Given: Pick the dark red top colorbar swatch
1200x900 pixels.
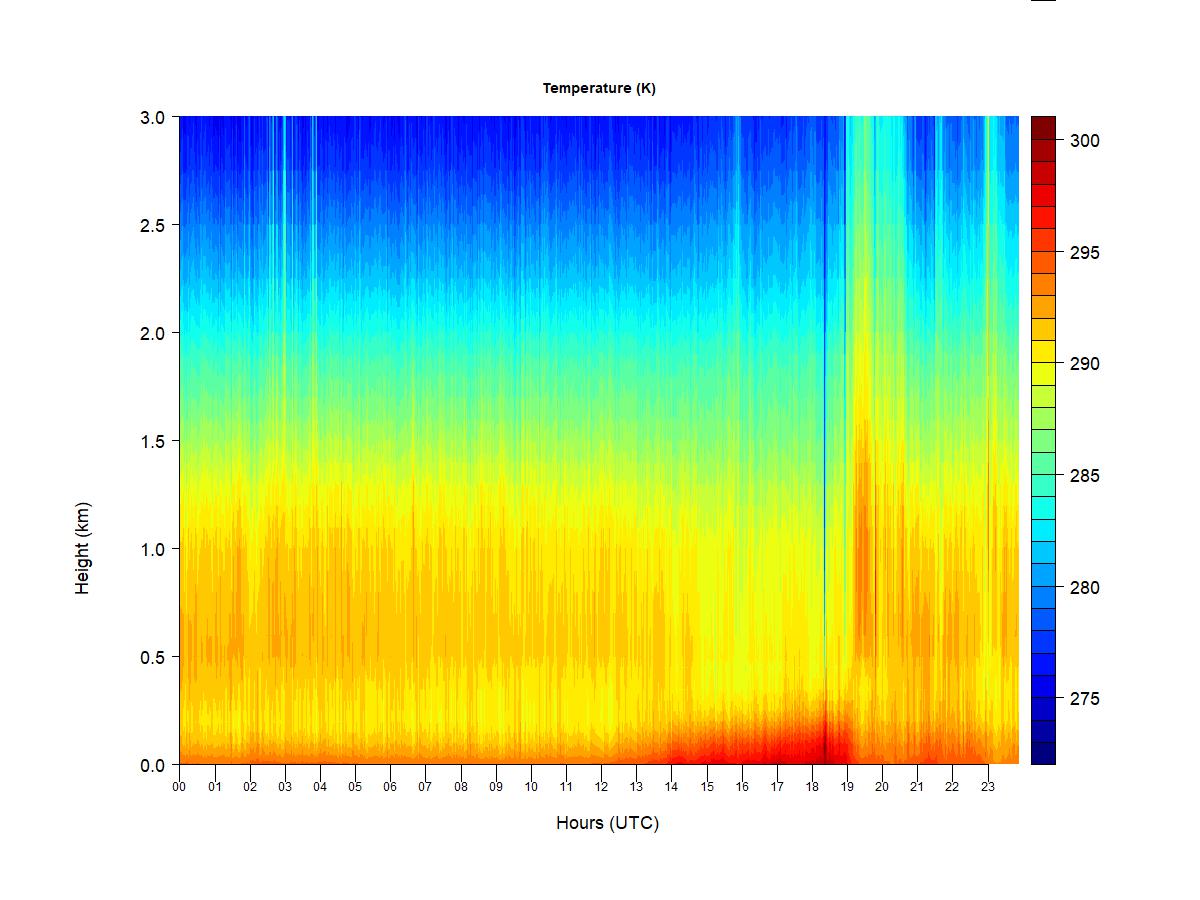Looking at the screenshot, I should [1043, 127].
